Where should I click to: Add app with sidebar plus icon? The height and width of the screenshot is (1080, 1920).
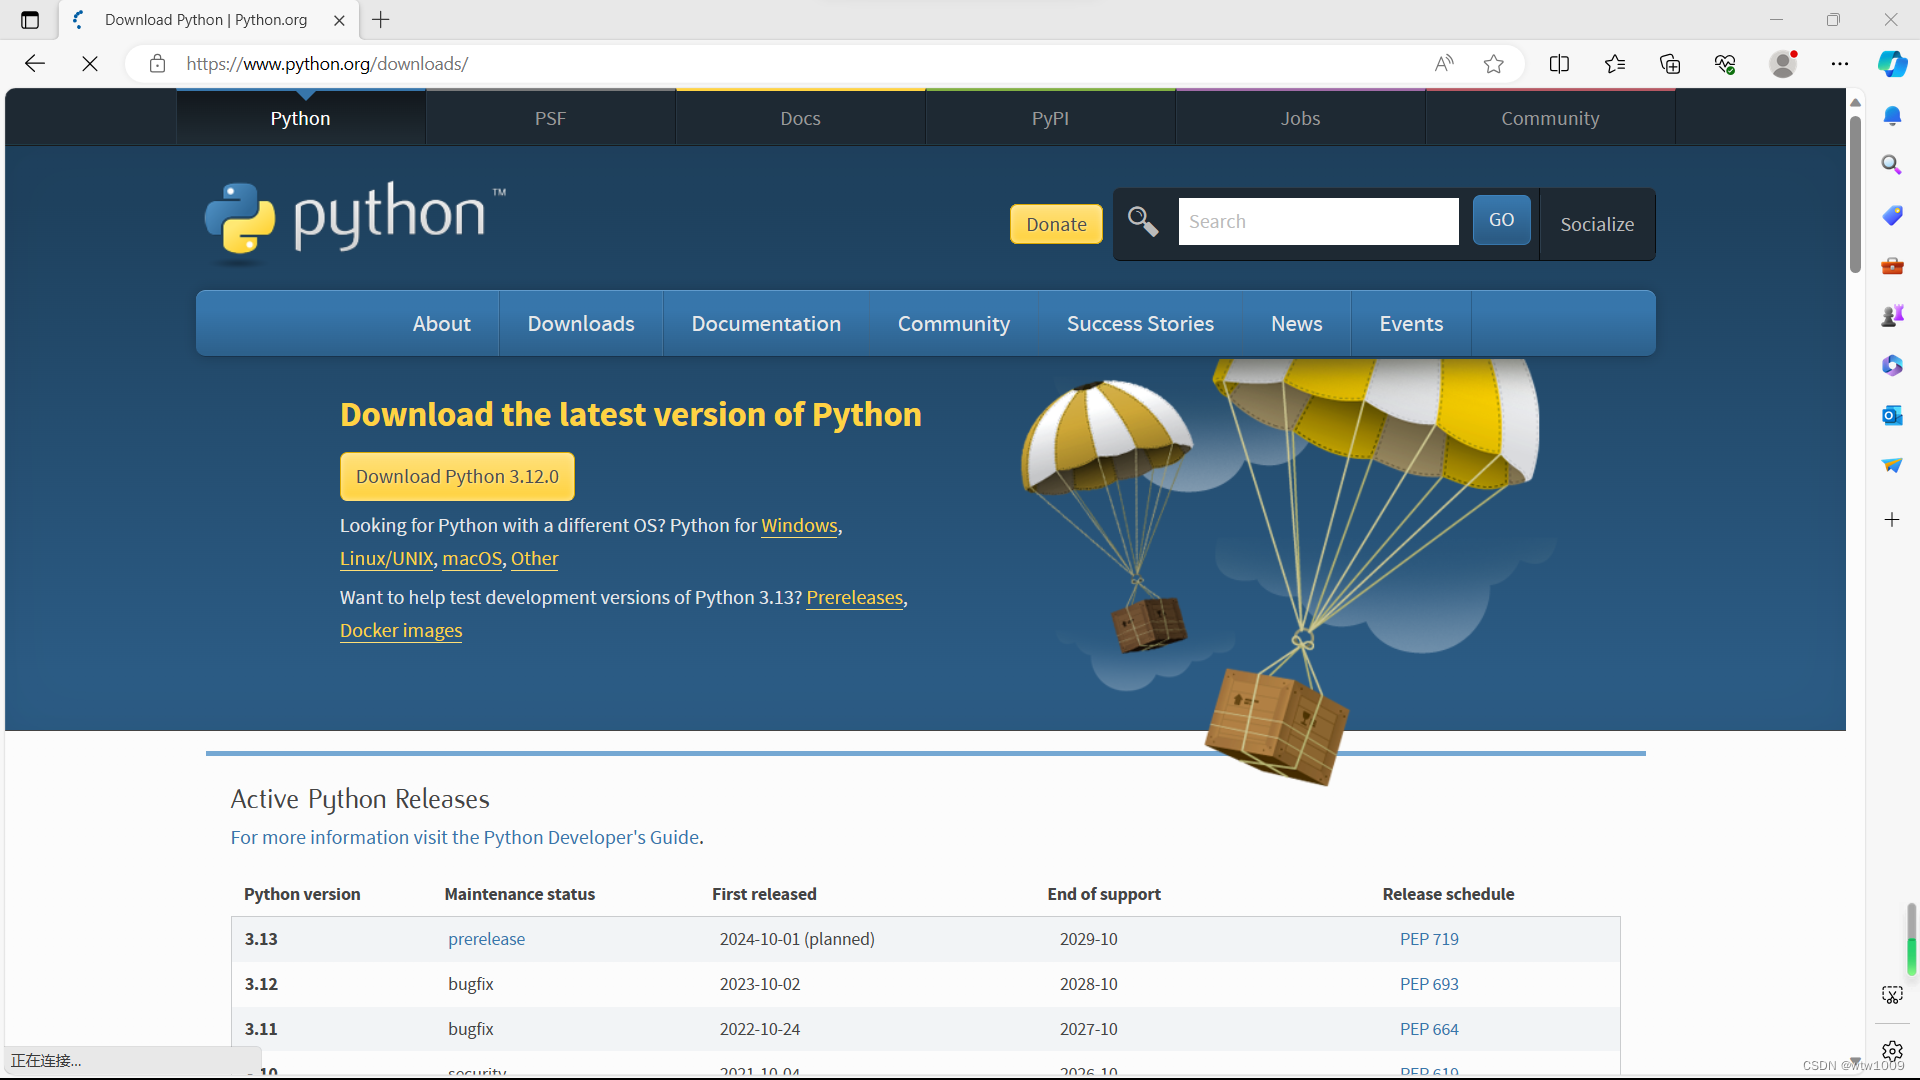point(1892,520)
